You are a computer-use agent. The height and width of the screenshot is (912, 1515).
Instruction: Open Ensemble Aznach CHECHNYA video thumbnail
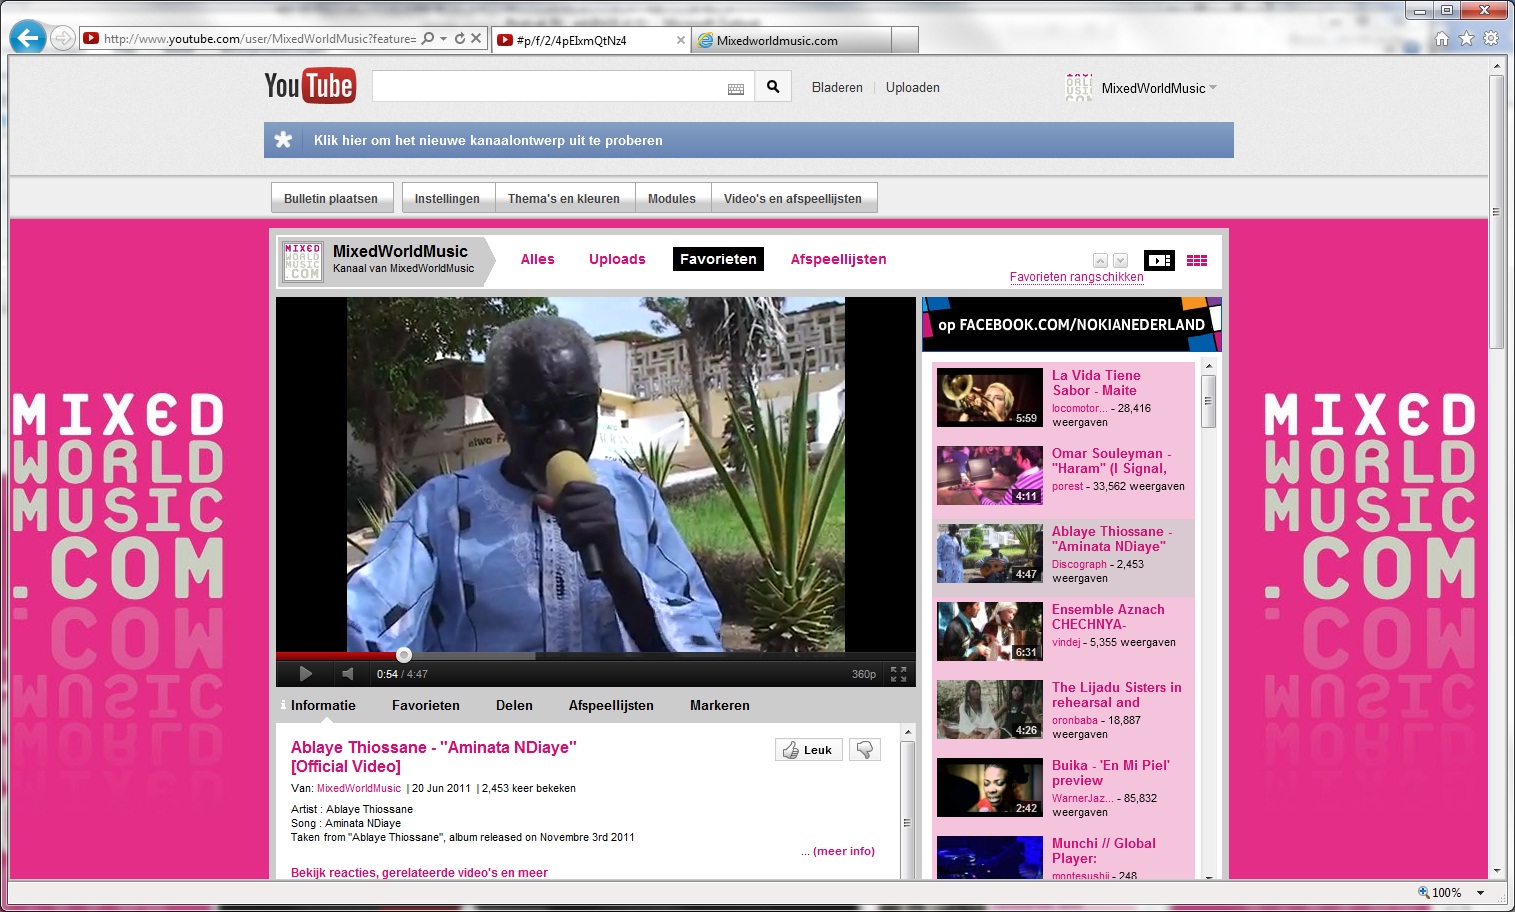pyautogui.click(x=990, y=631)
